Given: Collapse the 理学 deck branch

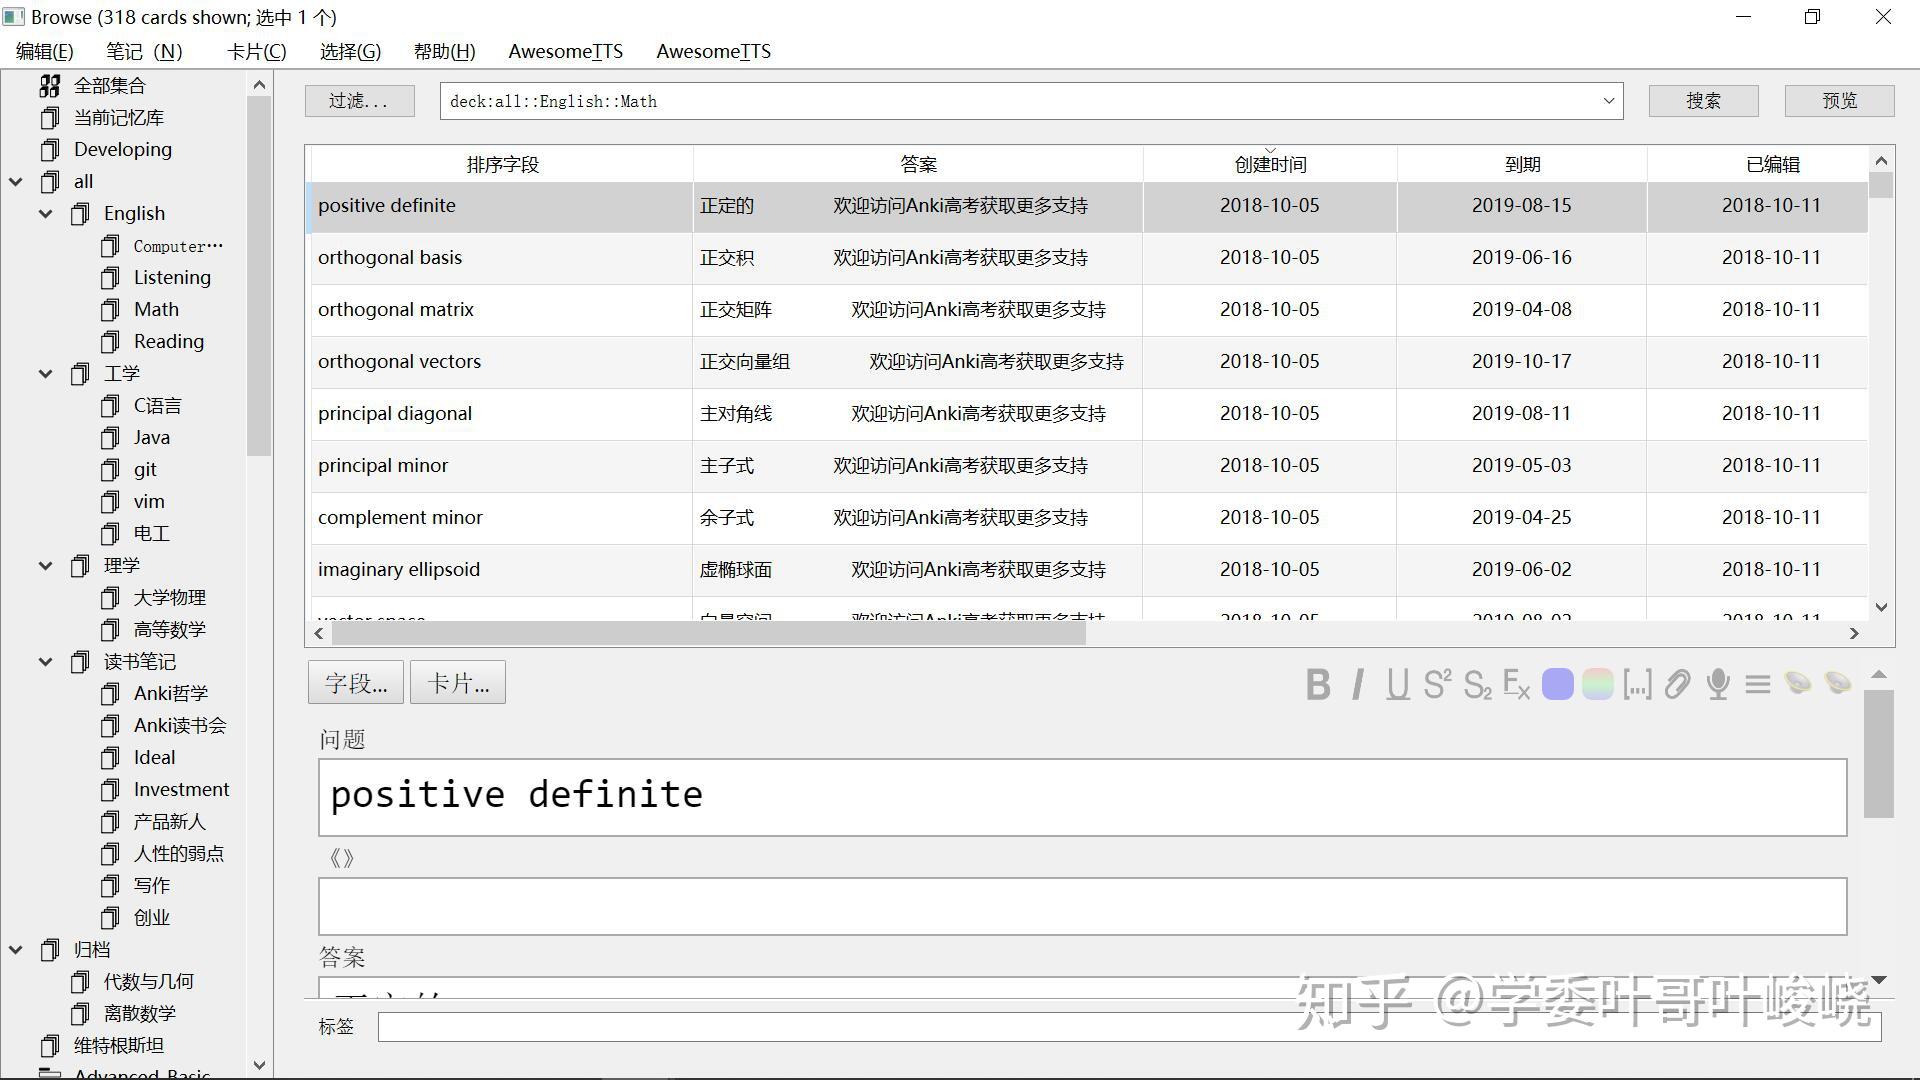Looking at the screenshot, I should (x=46, y=566).
